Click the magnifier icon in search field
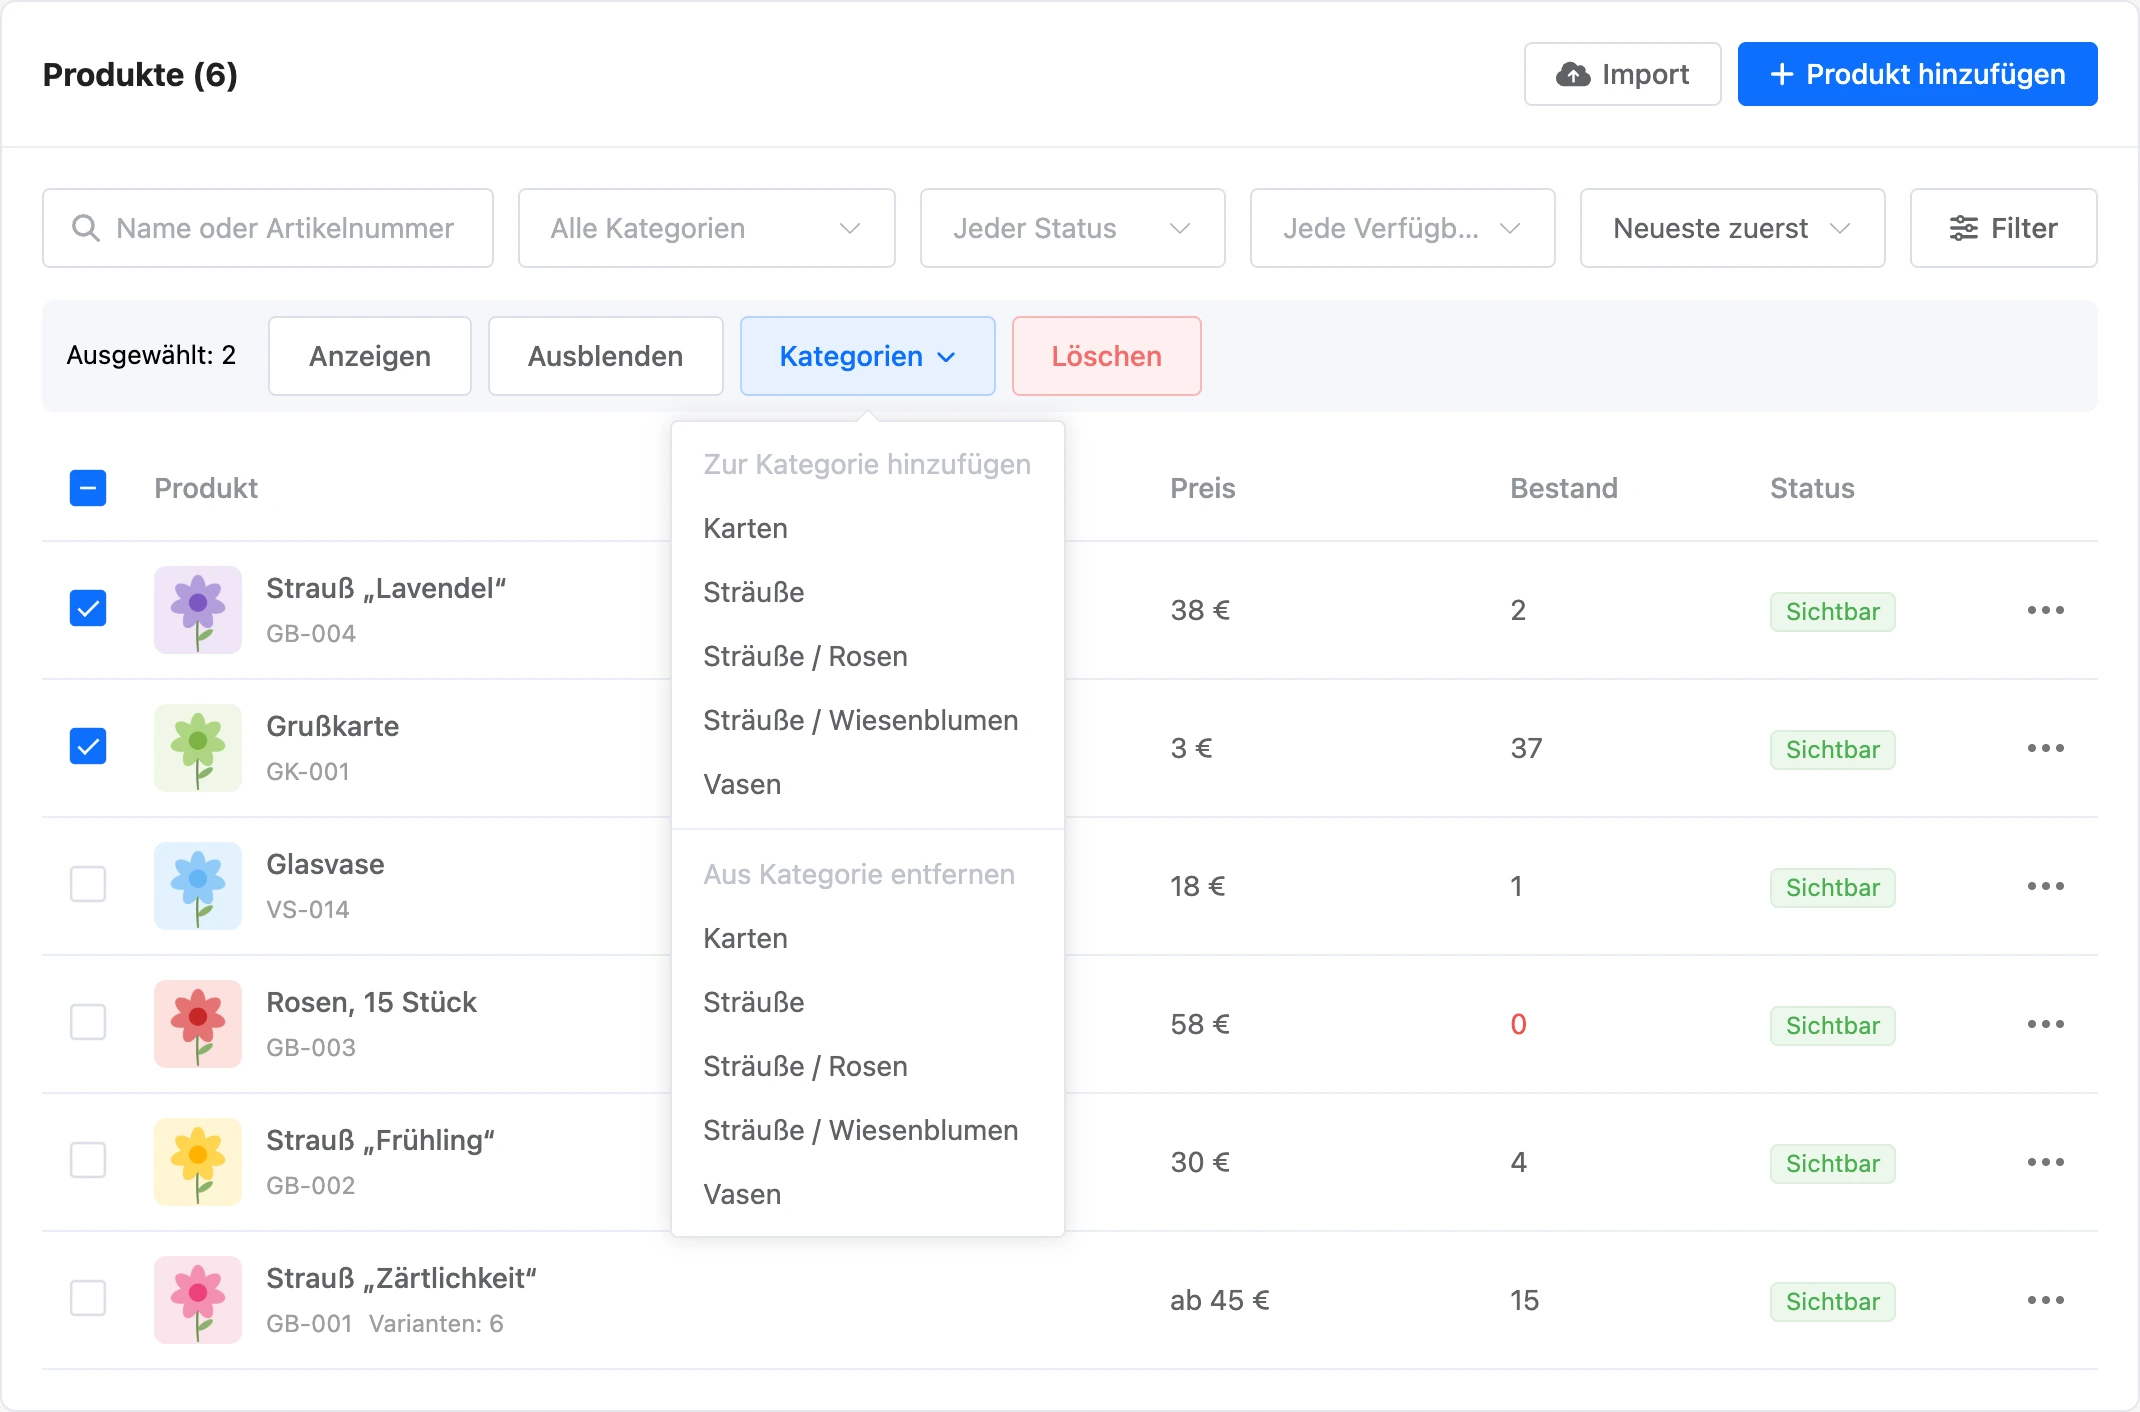This screenshot has height=1412, width=2140. tap(86, 228)
